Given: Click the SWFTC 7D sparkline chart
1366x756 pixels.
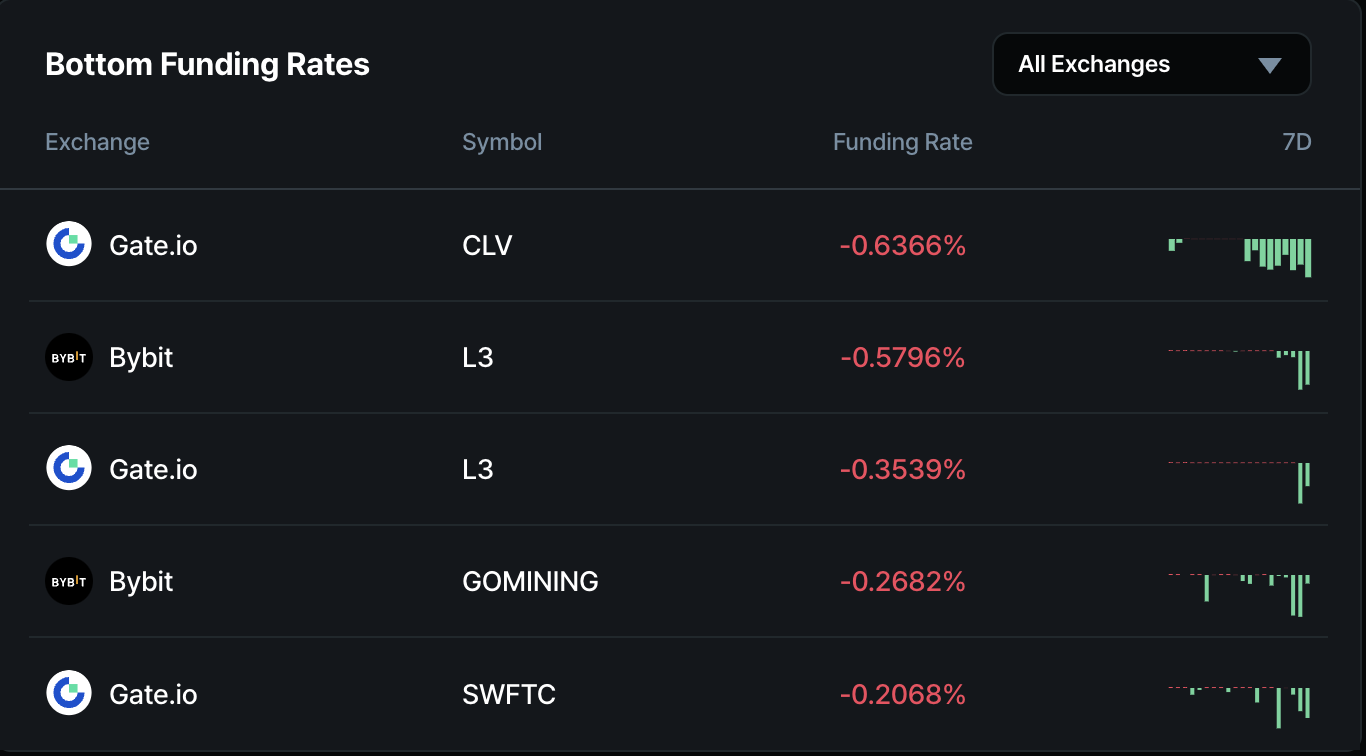Looking at the screenshot, I should pyautogui.click(x=1239, y=704).
